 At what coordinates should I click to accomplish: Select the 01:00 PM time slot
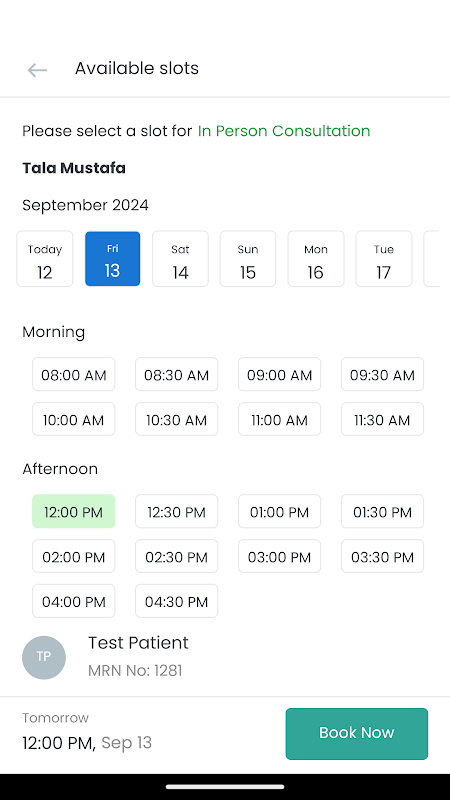(x=280, y=511)
